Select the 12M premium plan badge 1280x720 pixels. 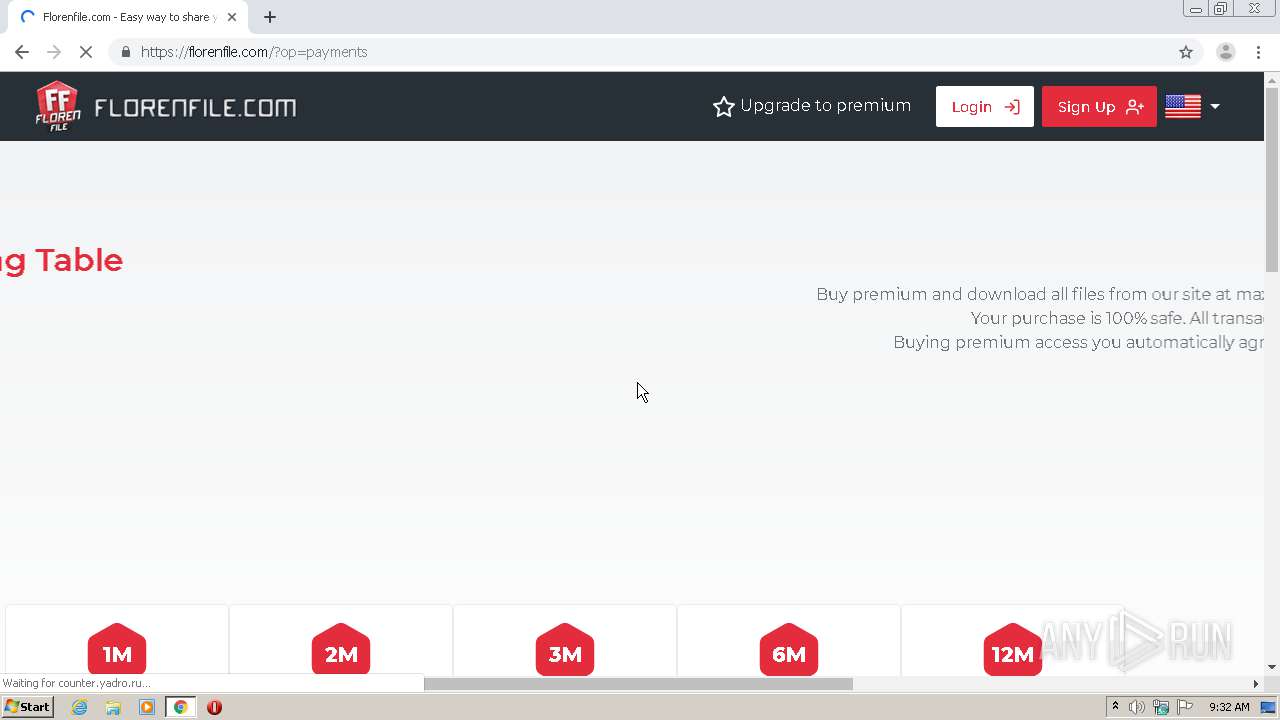point(1013,651)
